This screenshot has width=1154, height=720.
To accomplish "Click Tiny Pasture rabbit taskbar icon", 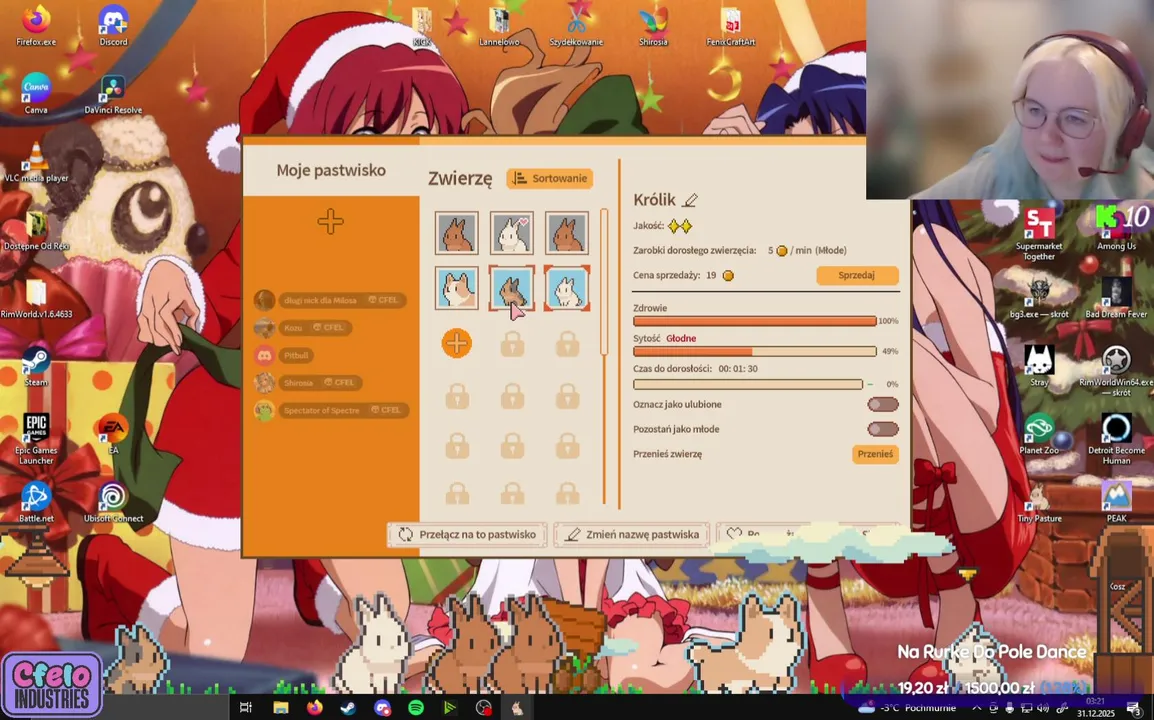I will 517,707.
